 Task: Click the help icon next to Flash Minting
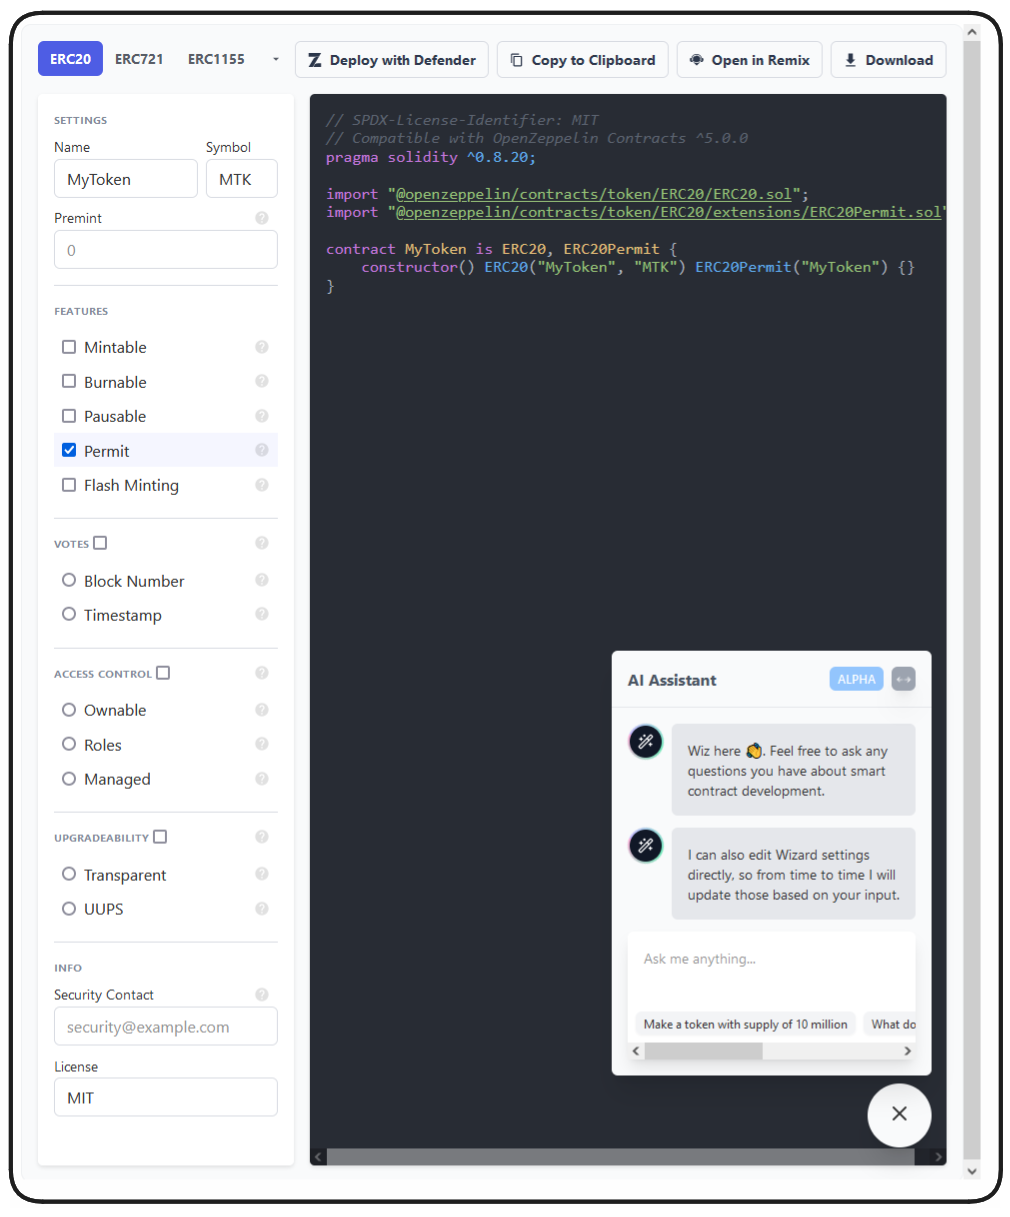coord(262,485)
